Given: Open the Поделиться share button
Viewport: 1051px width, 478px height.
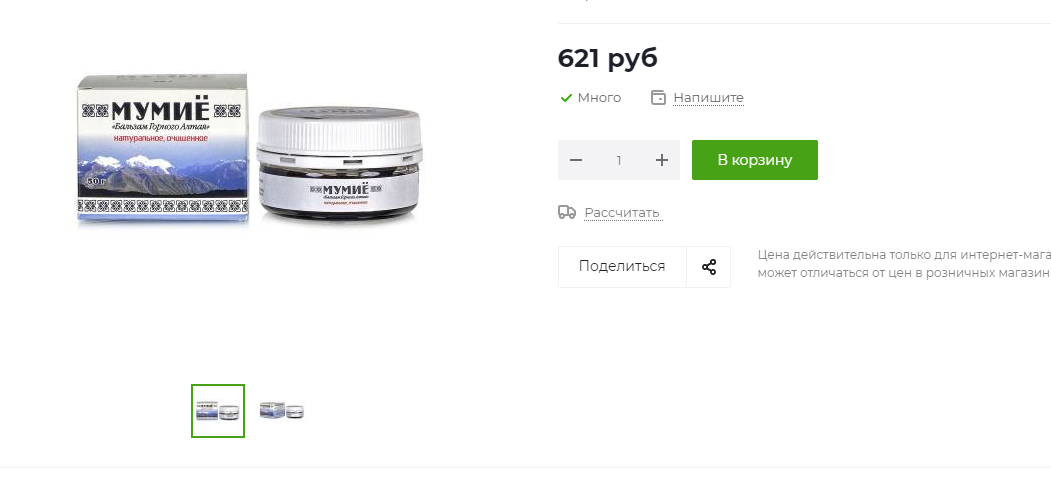Looking at the screenshot, I should pyautogui.click(x=622, y=267).
